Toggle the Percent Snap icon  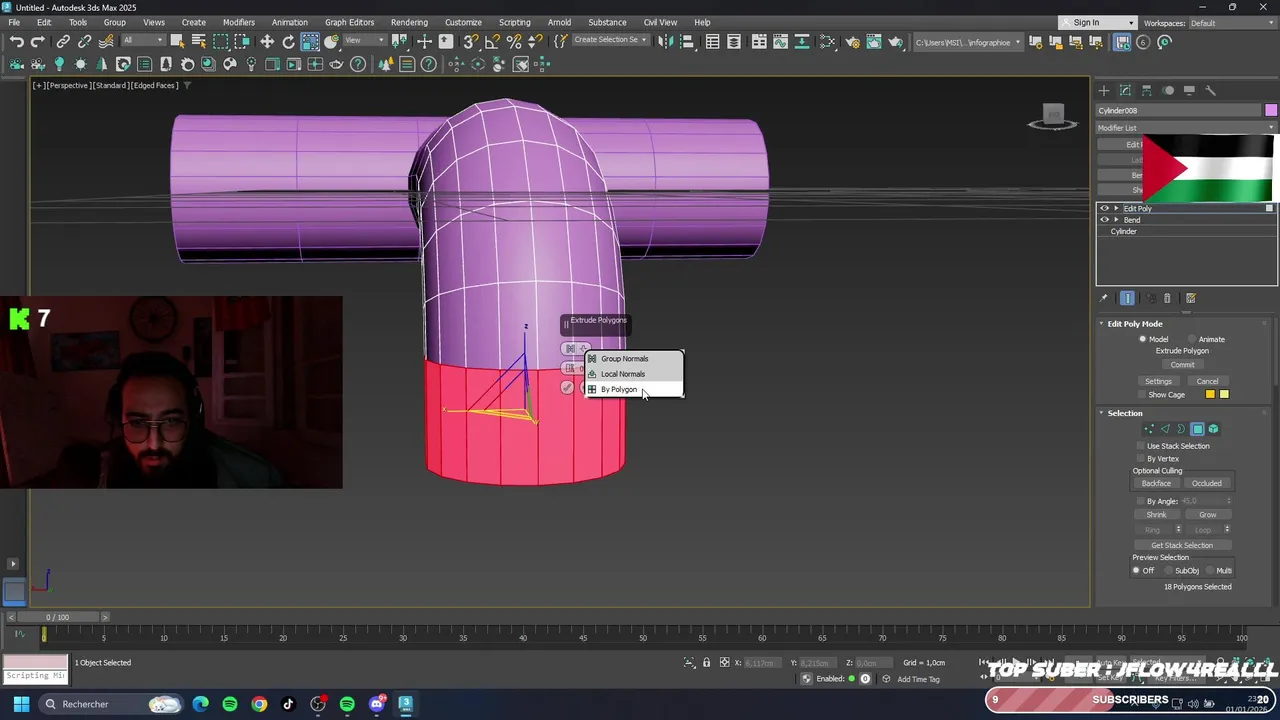click(514, 42)
